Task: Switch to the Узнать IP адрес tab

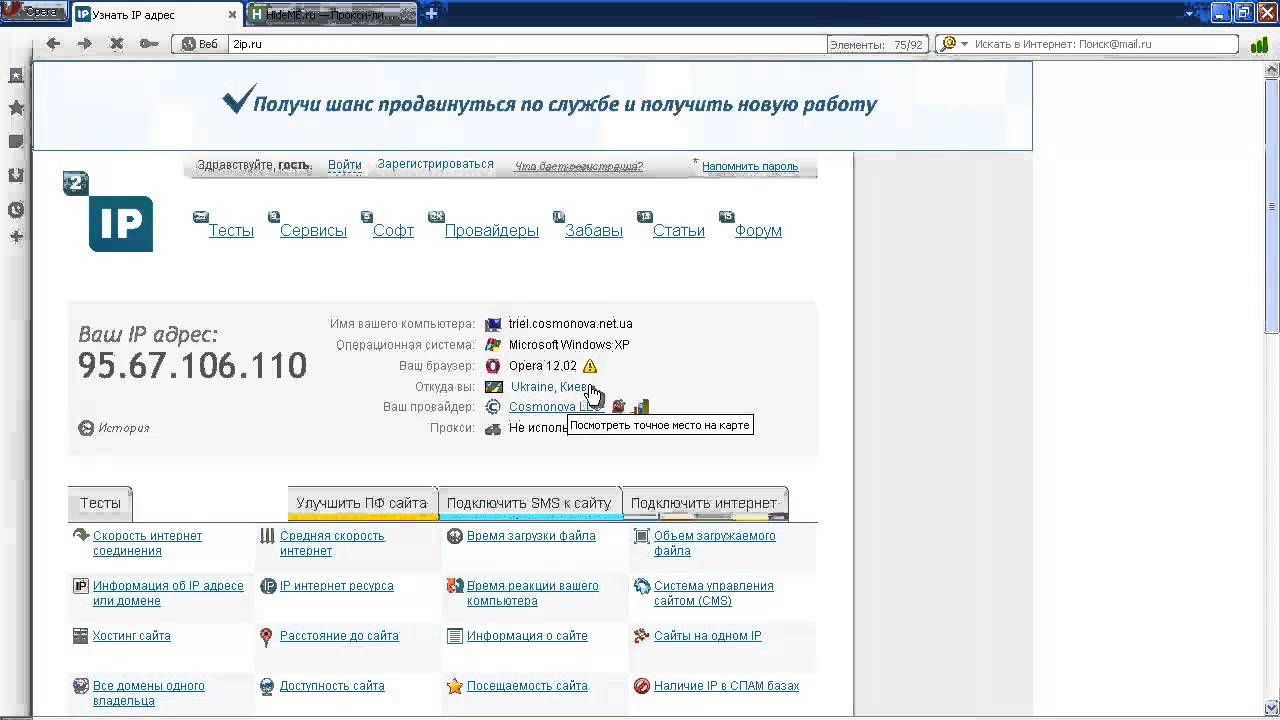Action: coord(157,15)
